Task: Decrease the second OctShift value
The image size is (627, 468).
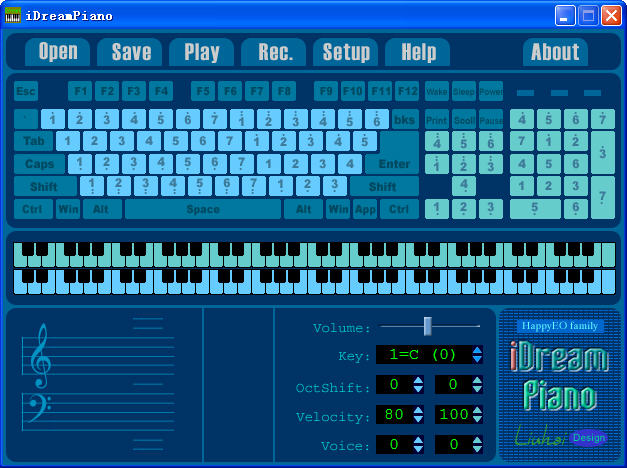Action: point(477,389)
